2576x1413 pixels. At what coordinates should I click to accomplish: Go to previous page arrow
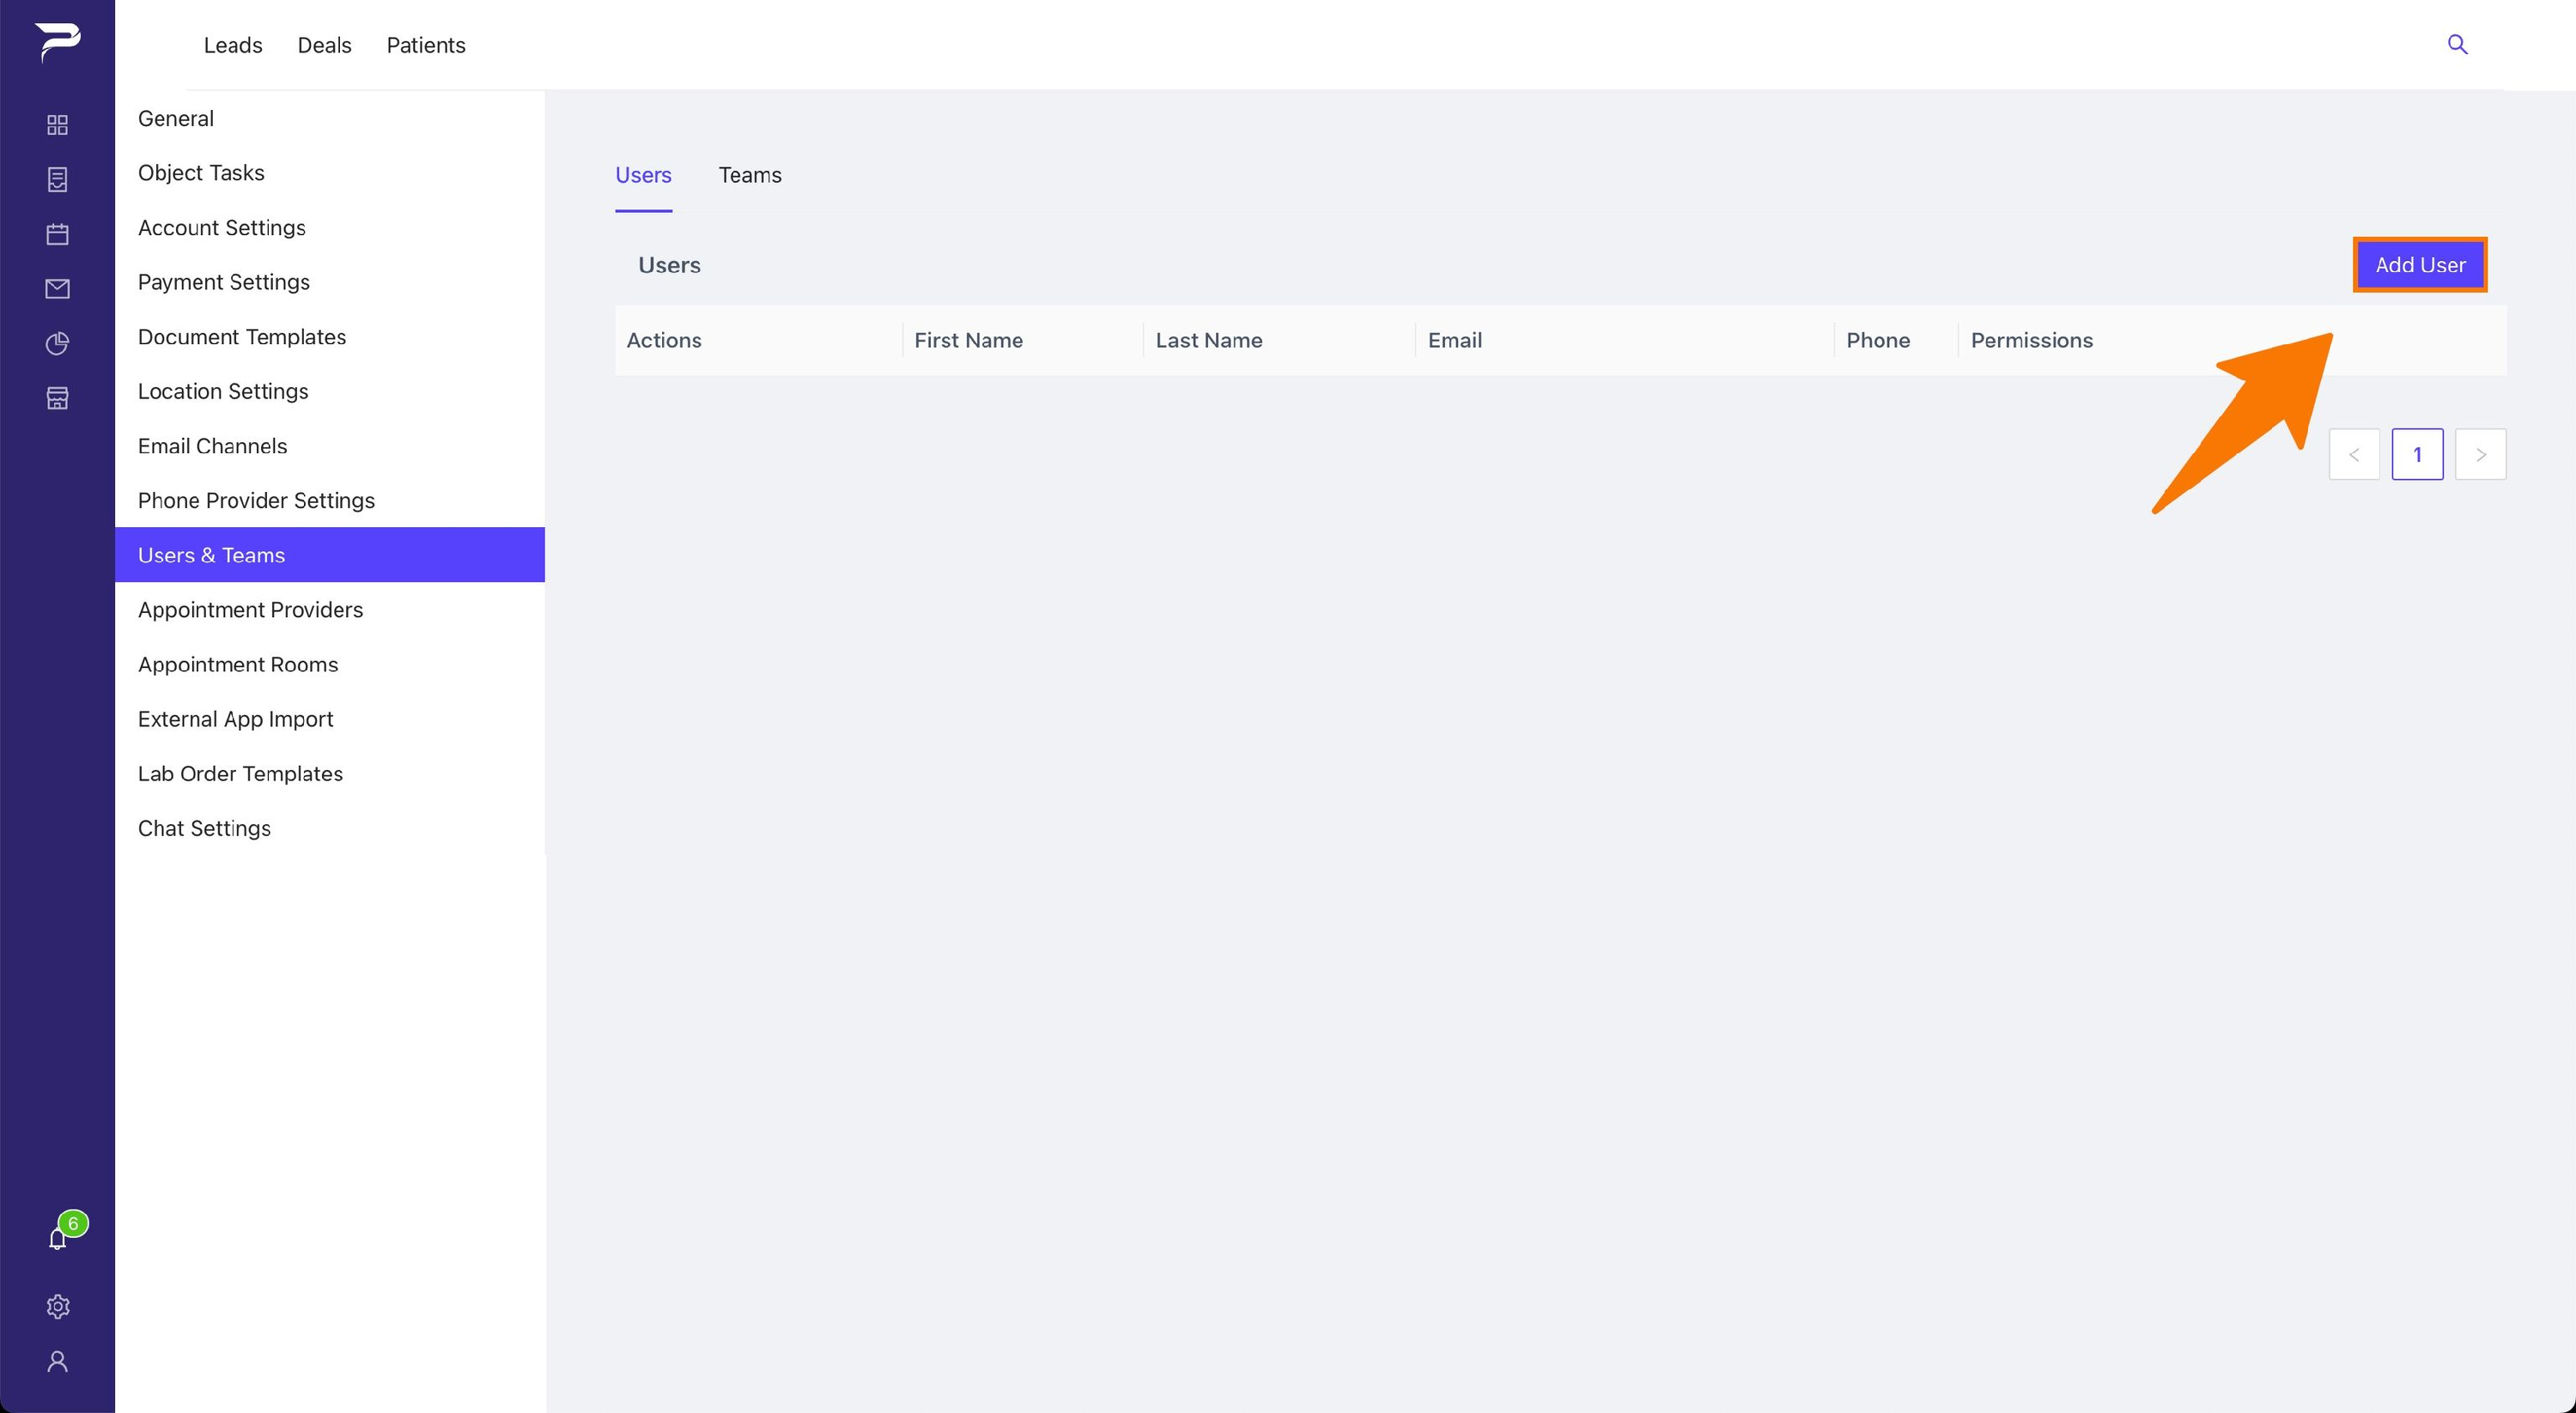point(2354,454)
